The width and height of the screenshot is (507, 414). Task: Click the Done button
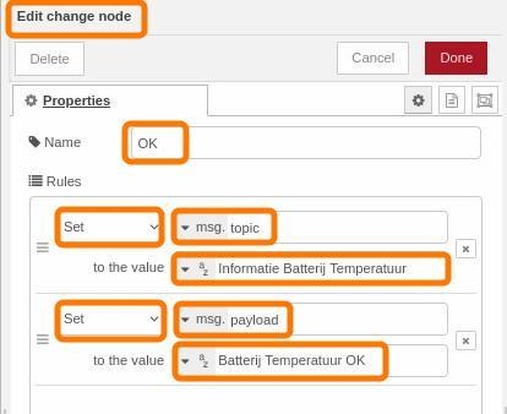456,58
